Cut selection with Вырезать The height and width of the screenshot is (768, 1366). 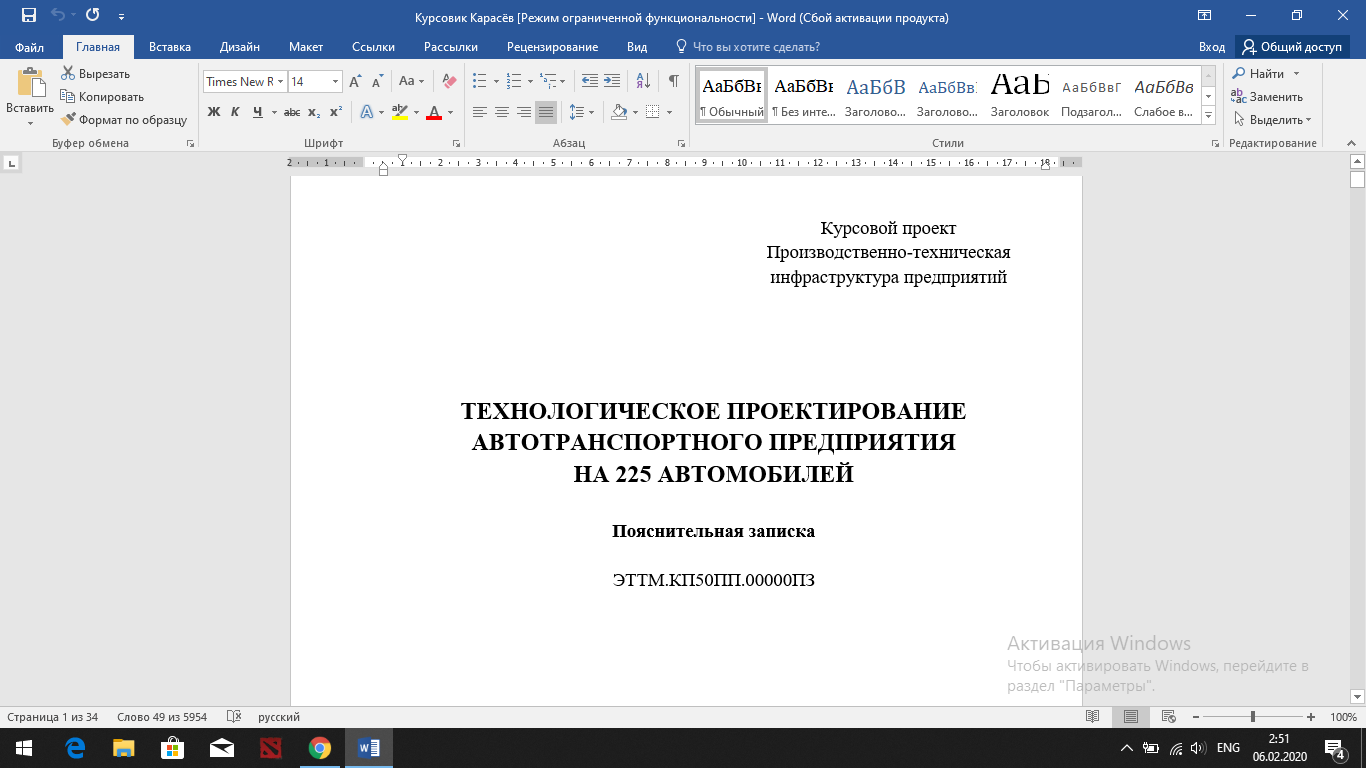pos(96,74)
